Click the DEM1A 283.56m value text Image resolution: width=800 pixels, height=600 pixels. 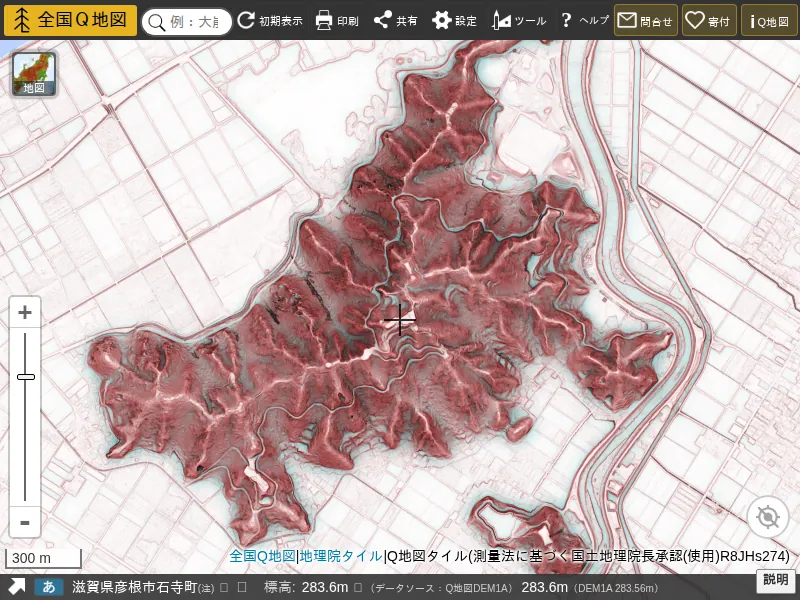click(x=616, y=588)
